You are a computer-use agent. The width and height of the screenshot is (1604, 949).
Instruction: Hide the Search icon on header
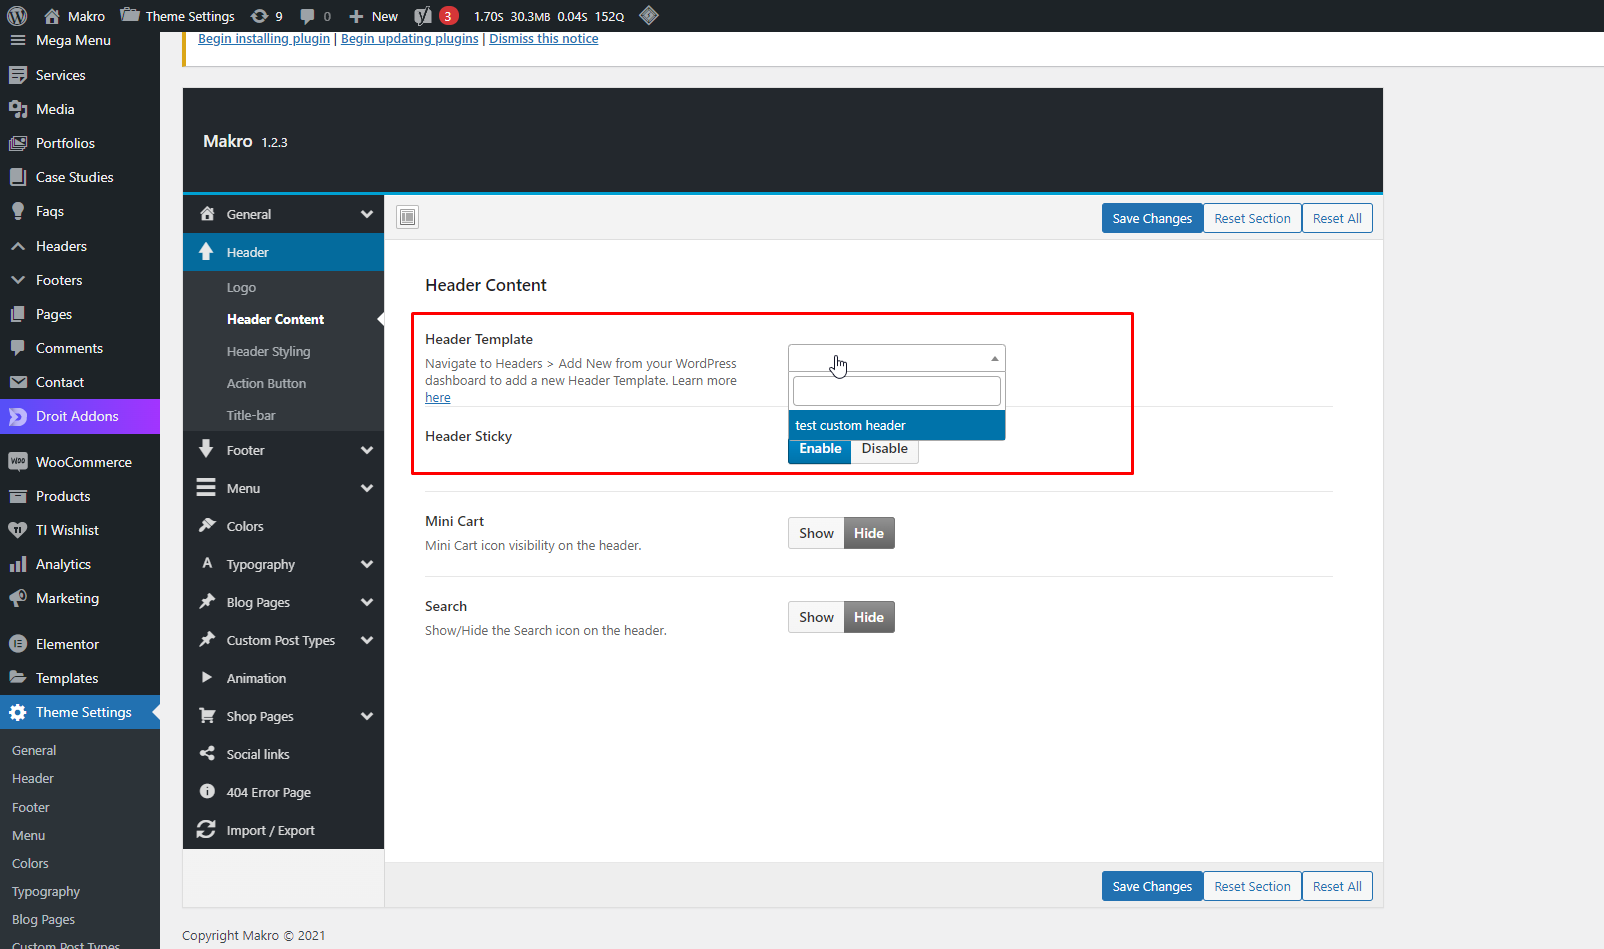[x=869, y=617]
